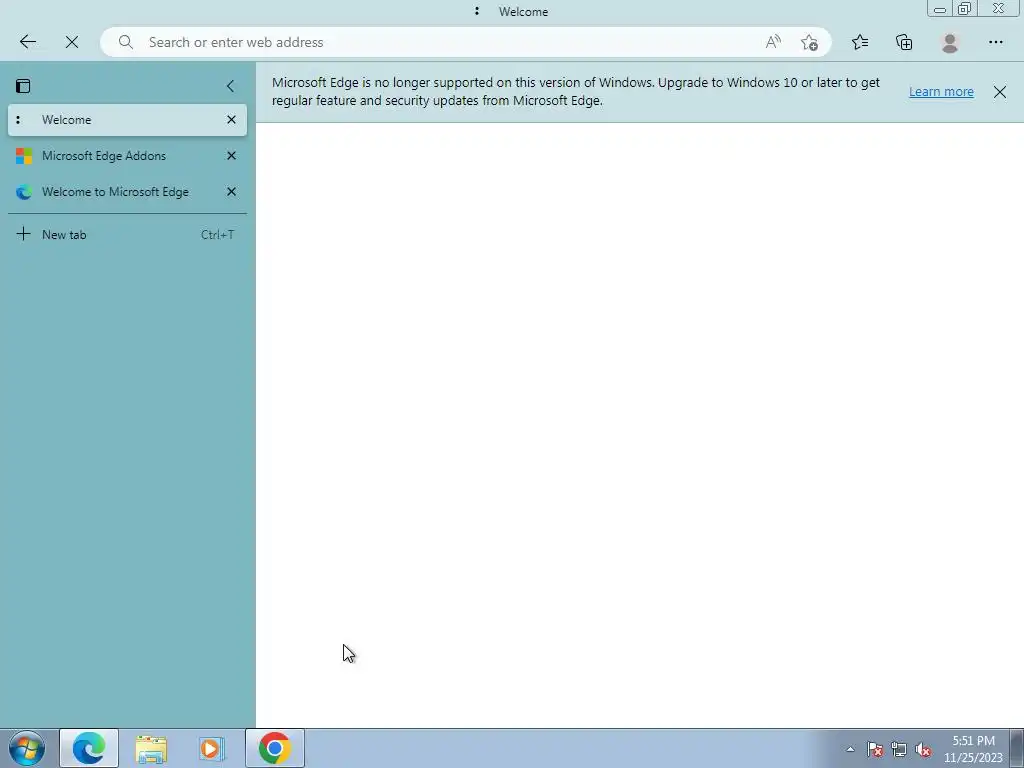Viewport: 1024px width, 768px height.
Task: Open the Collections panel
Action: point(904,42)
